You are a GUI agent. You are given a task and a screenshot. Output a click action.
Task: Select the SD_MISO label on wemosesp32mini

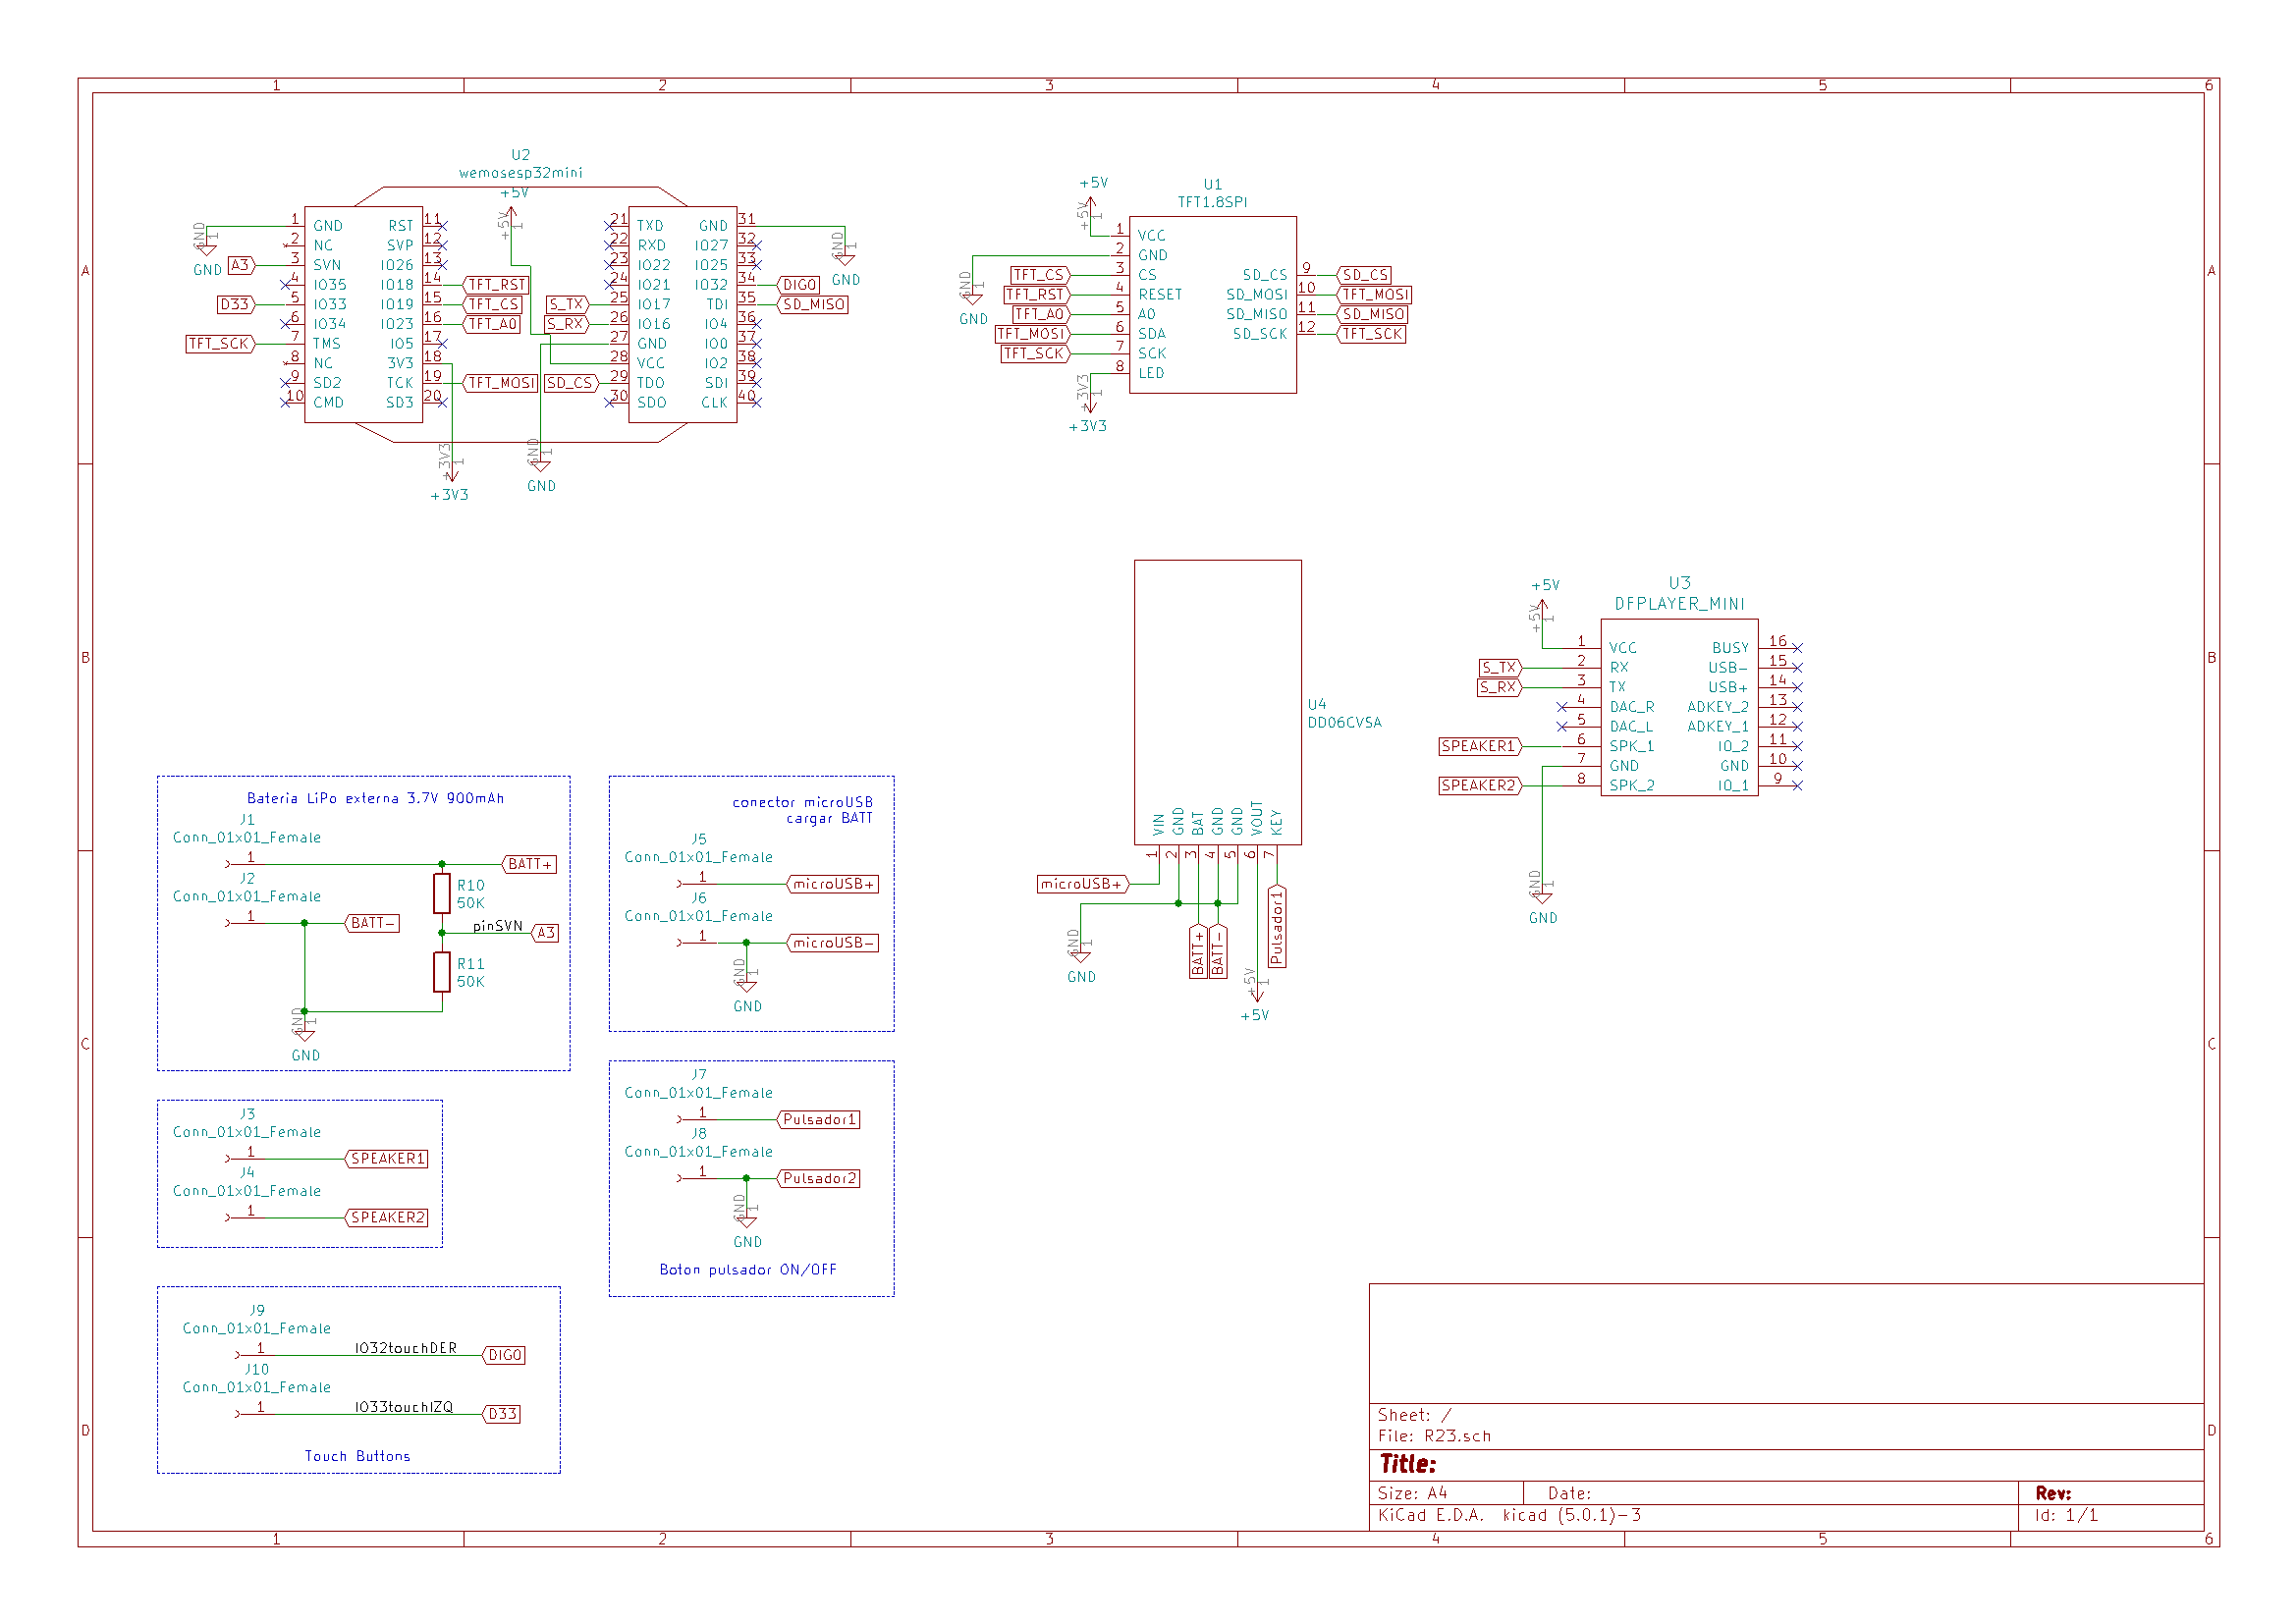click(813, 305)
